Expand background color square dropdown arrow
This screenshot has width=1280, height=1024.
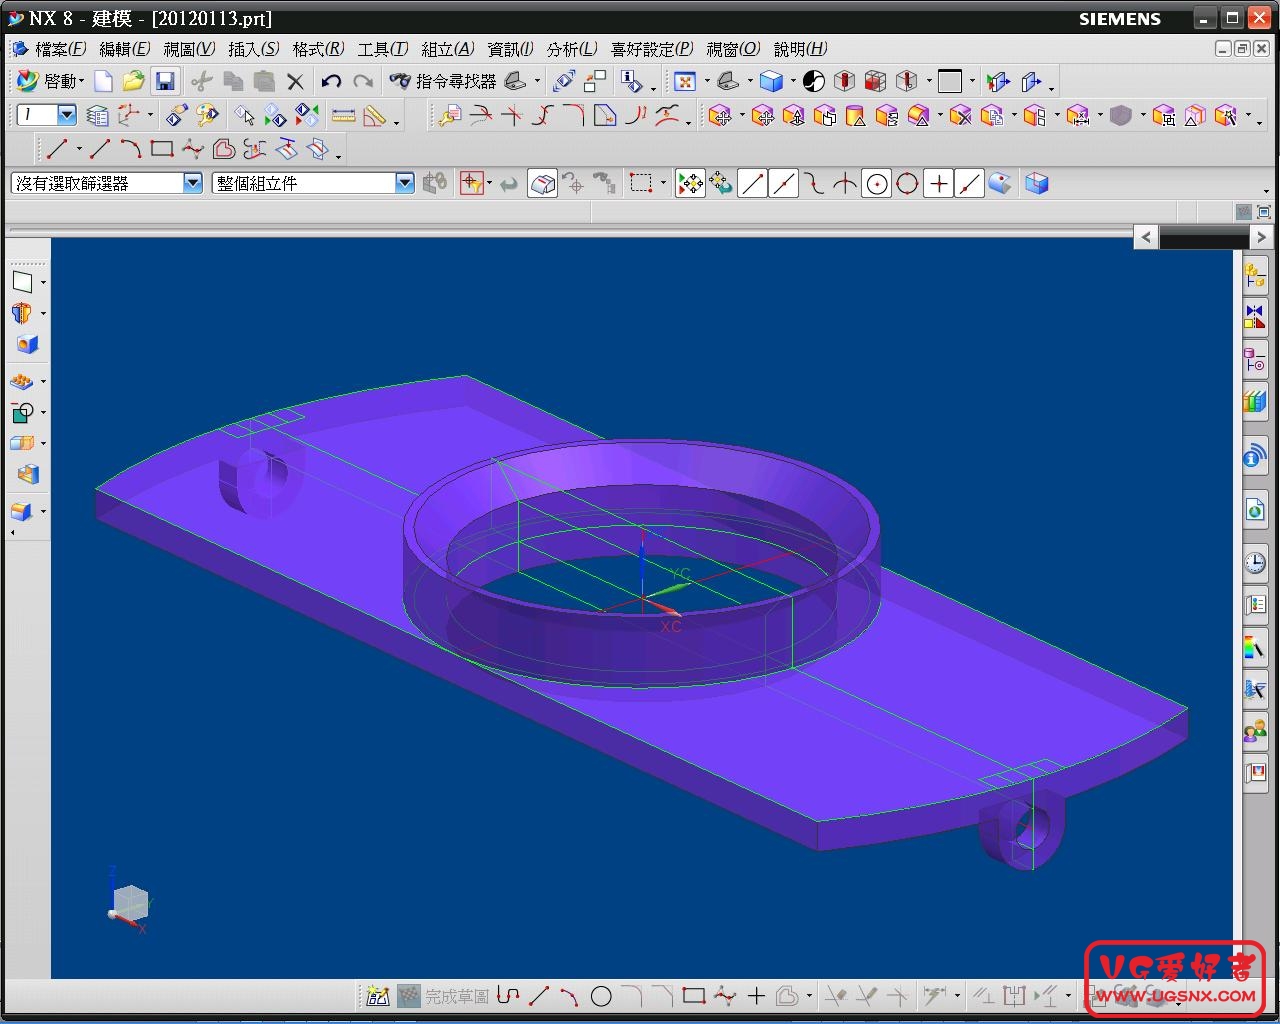[971, 82]
